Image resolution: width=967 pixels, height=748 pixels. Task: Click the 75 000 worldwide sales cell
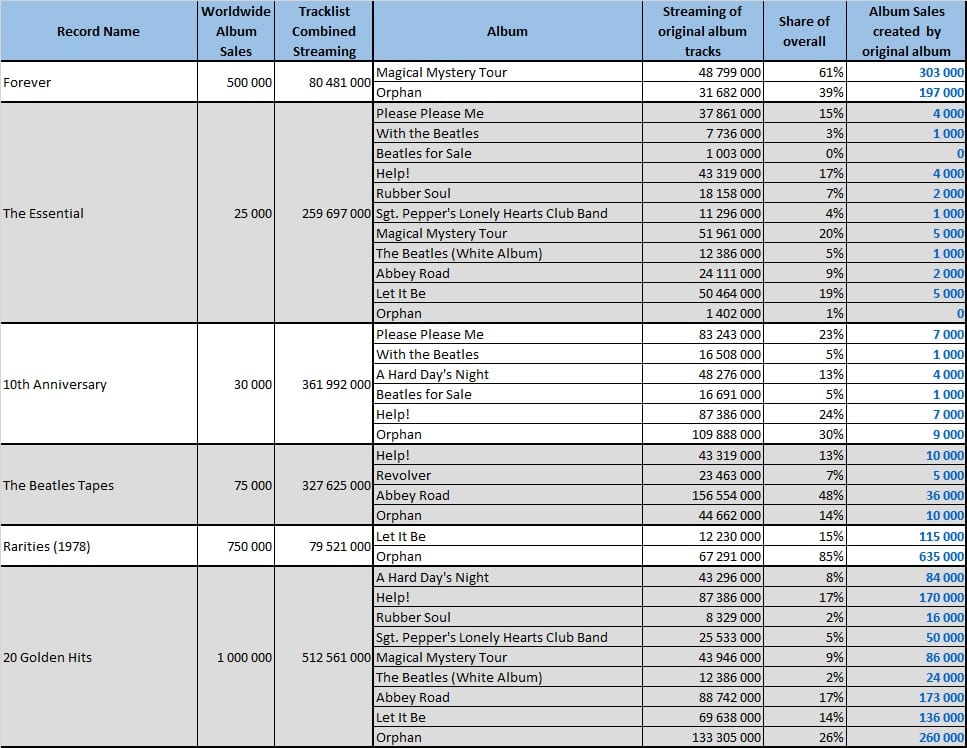point(236,485)
